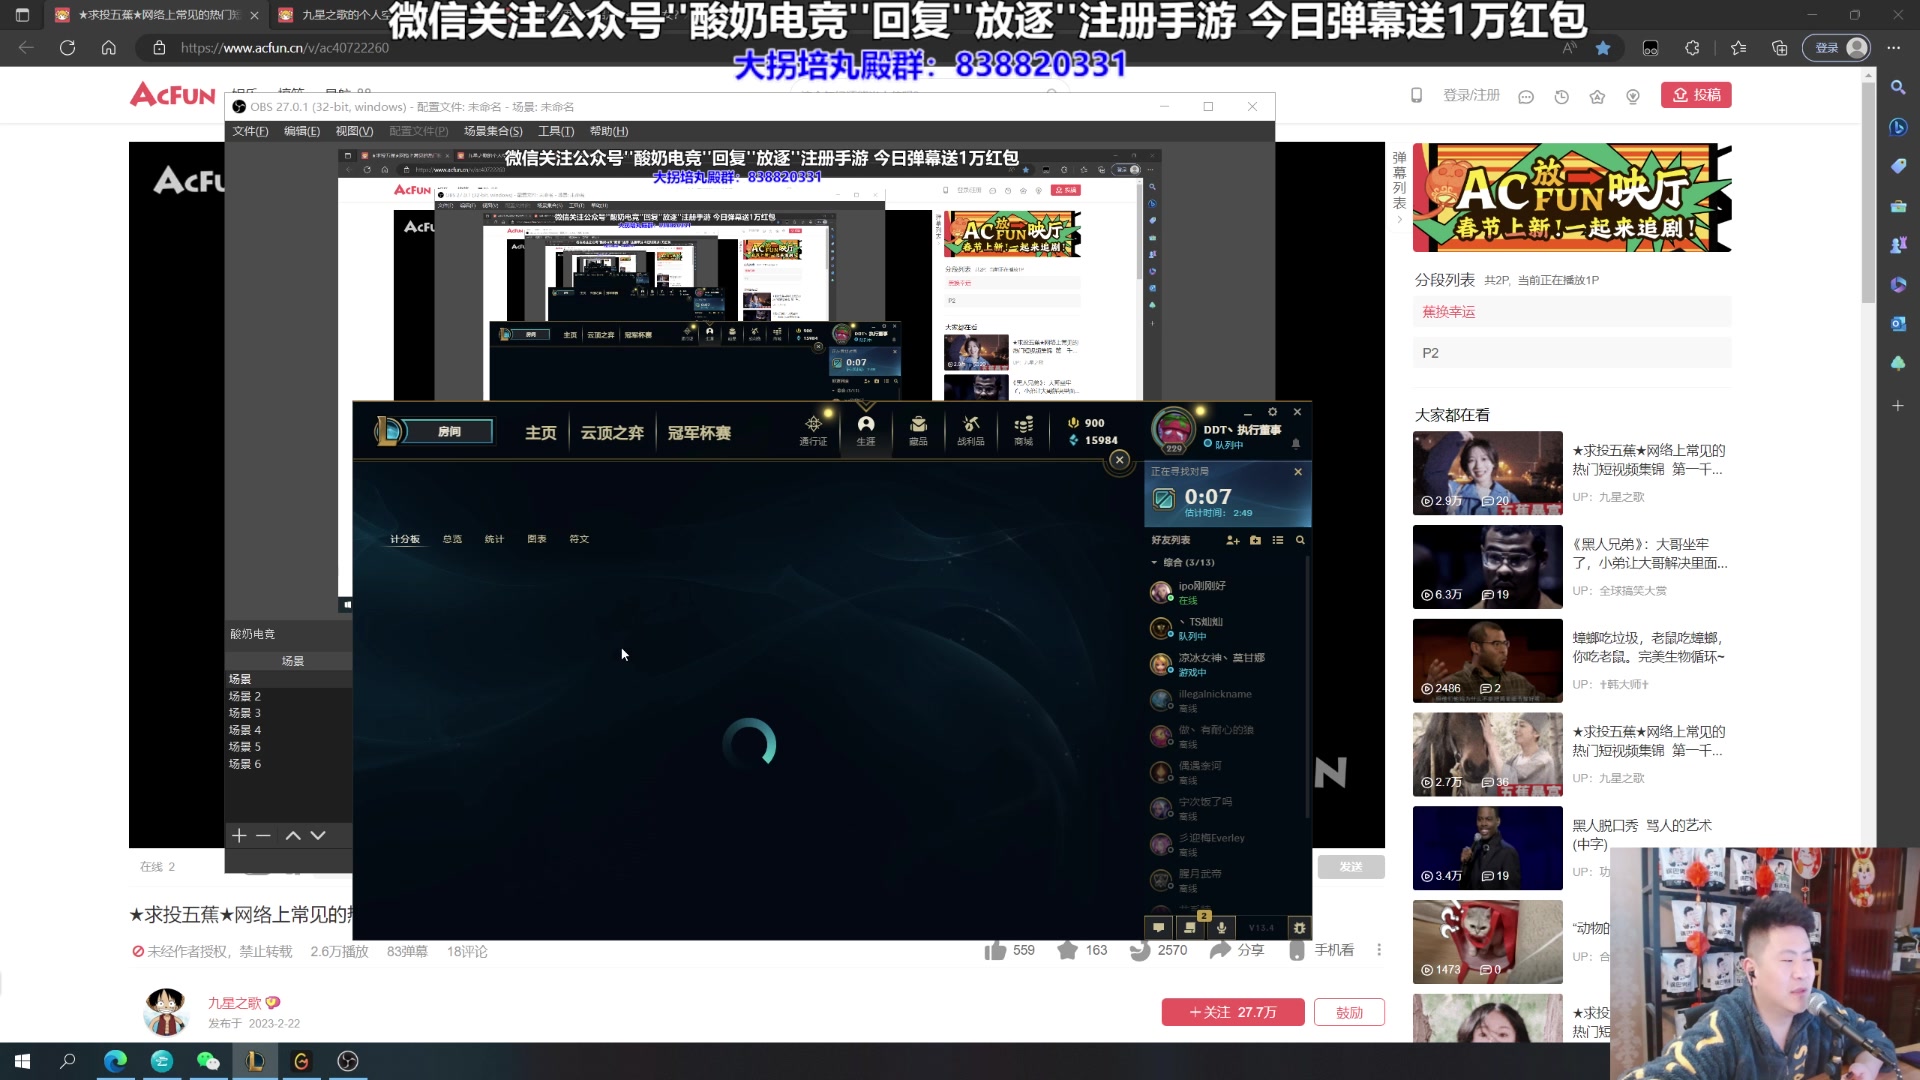The height and width of the screenshot is (1080, 1920).
Task: Open the Edge extensions puzzle icon
Action: pos(1692,47)
